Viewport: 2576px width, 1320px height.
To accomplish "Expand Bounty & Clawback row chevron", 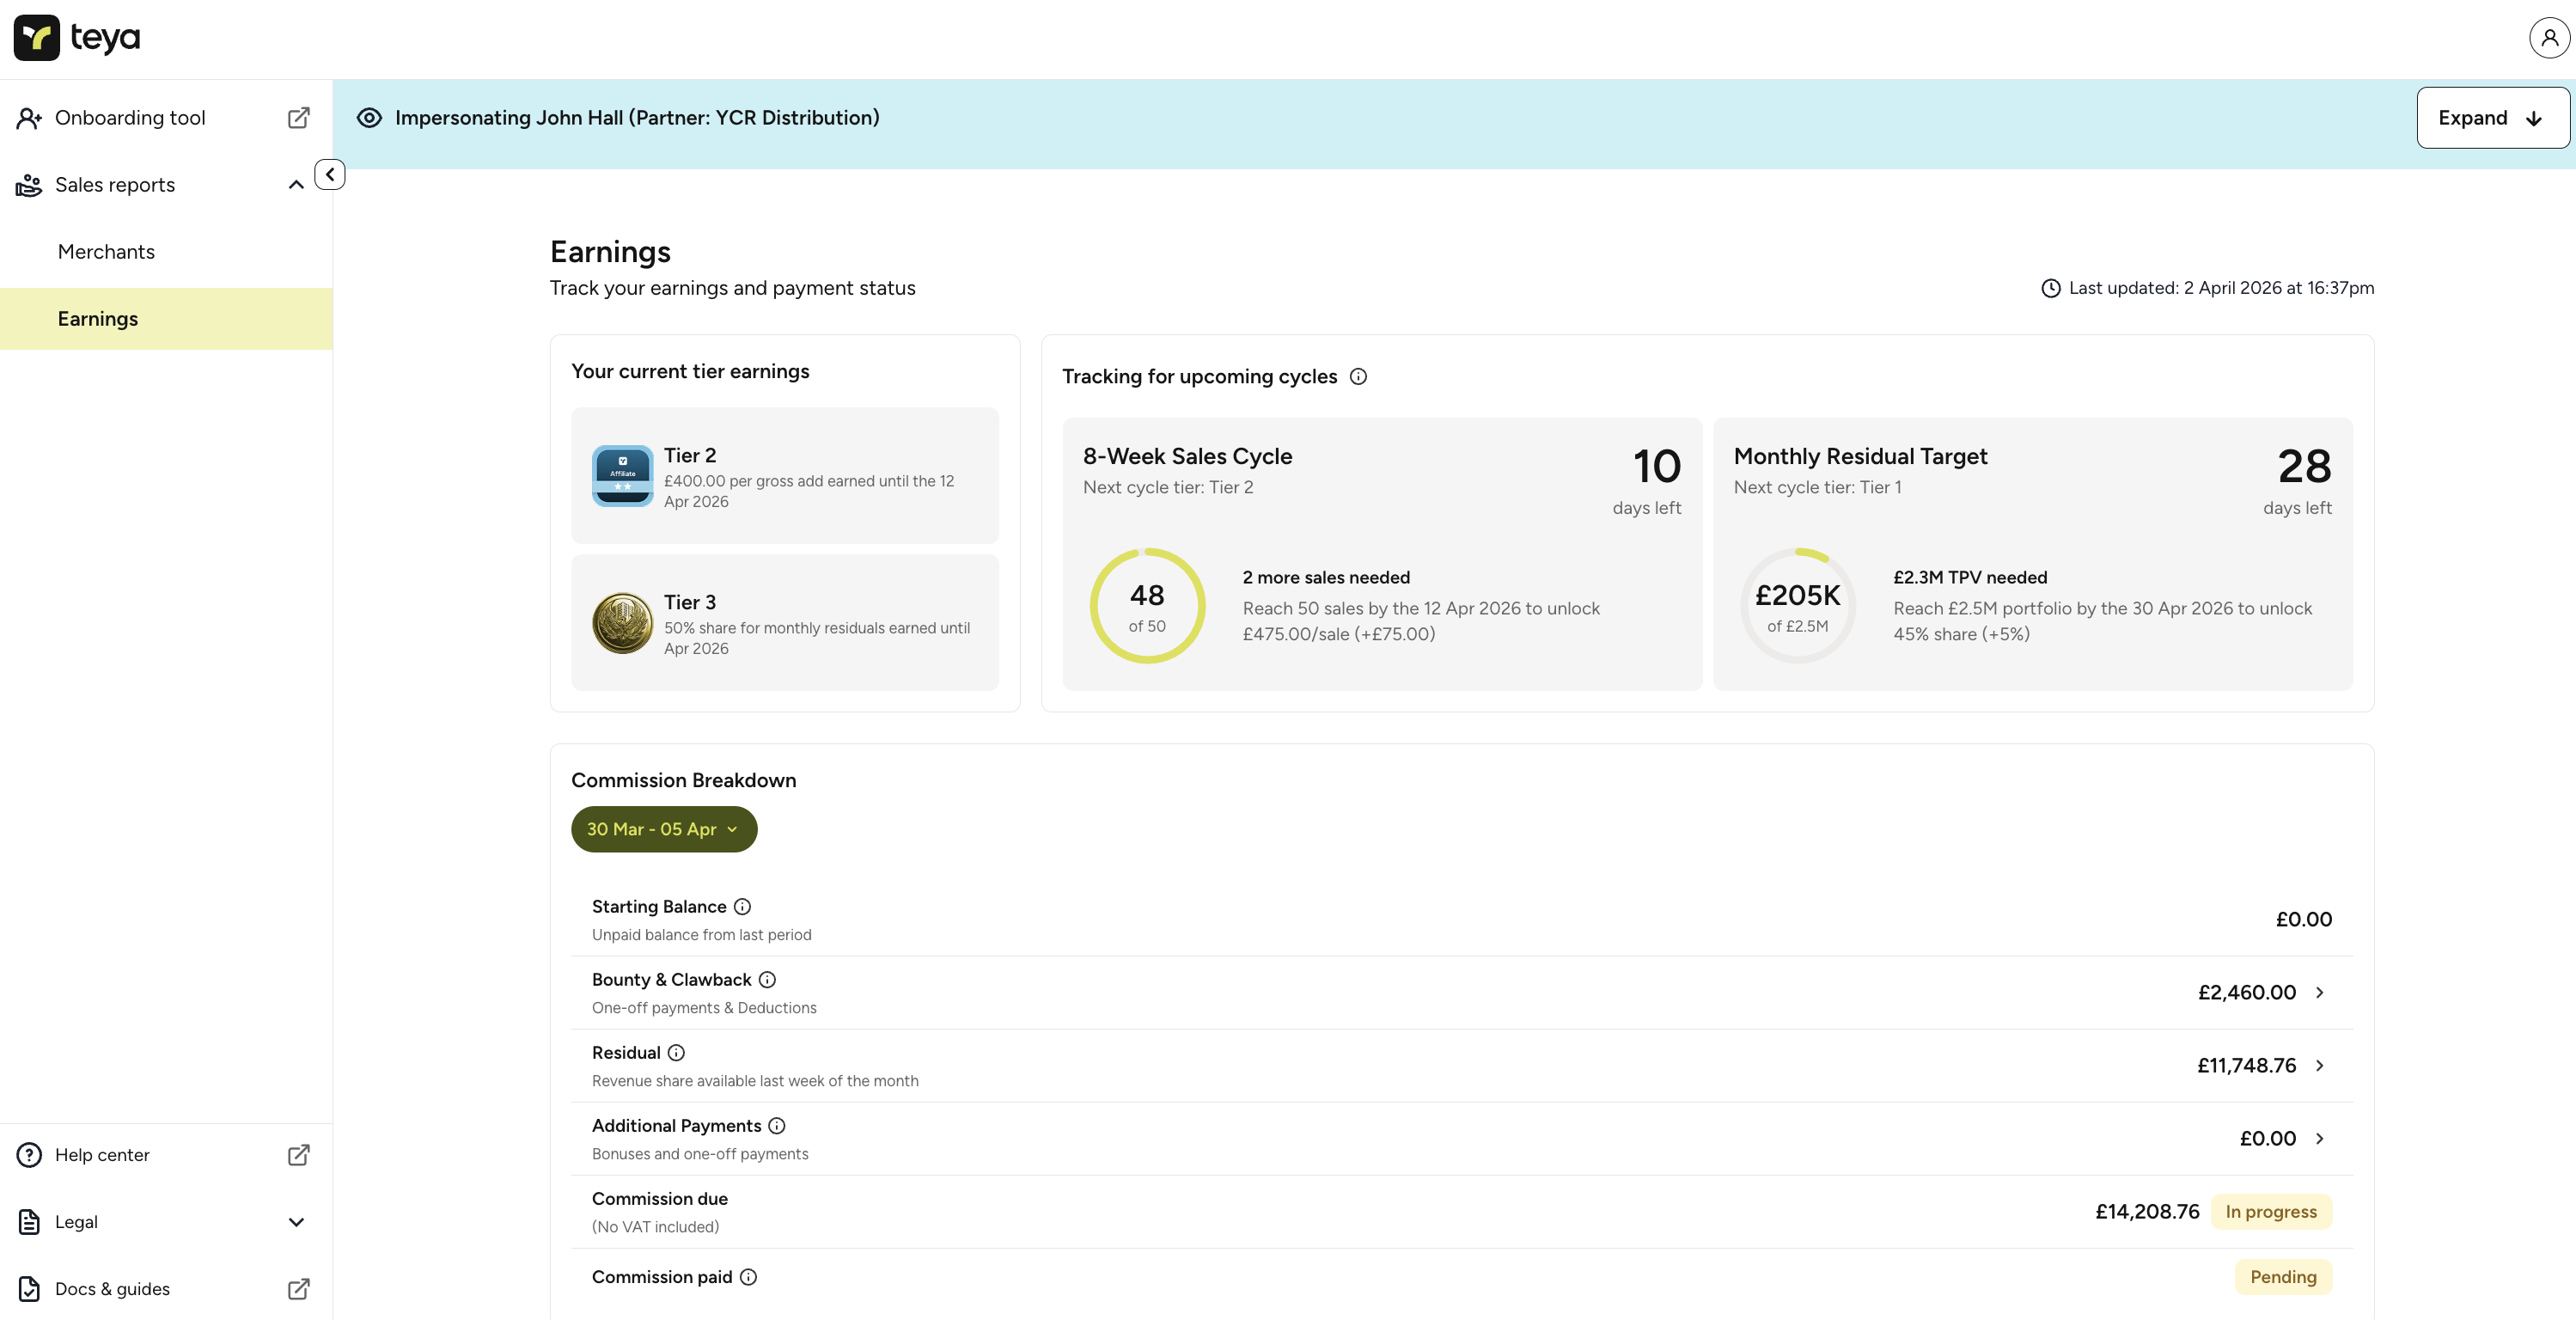I will (2319, 993).
